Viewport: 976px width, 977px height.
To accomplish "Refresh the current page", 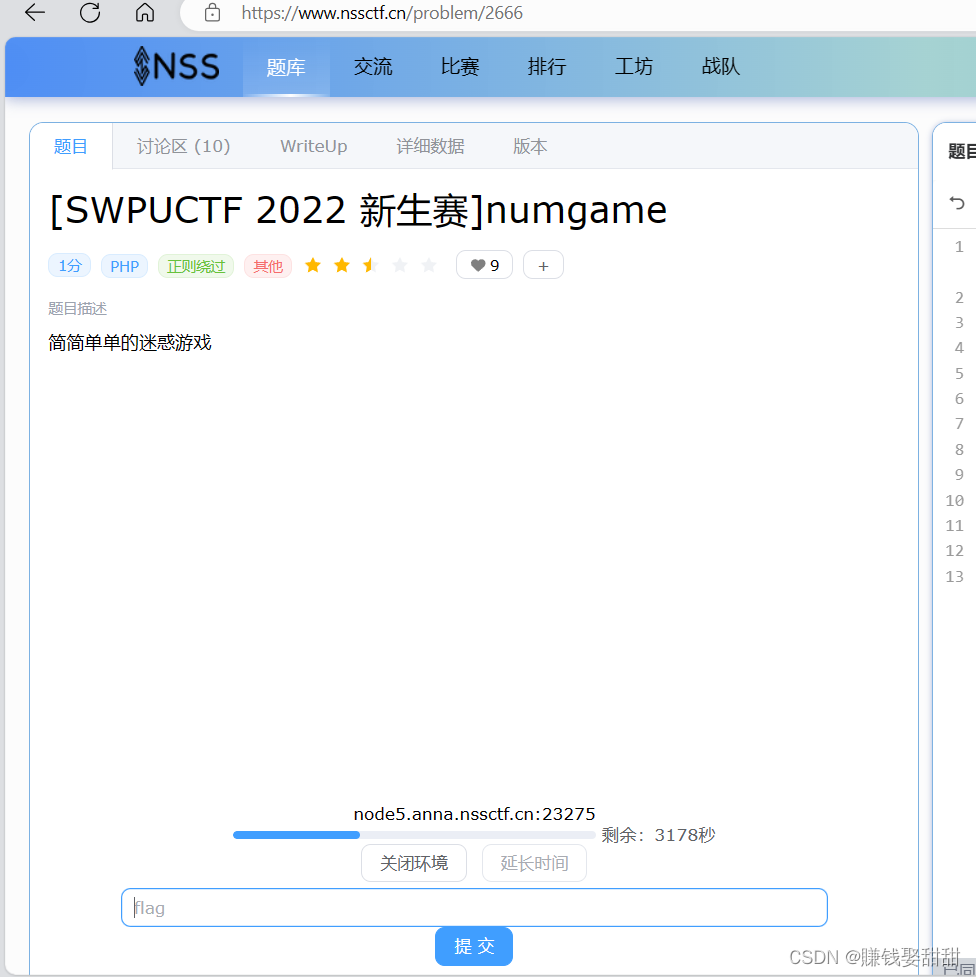I will click(x=89, y=13).
